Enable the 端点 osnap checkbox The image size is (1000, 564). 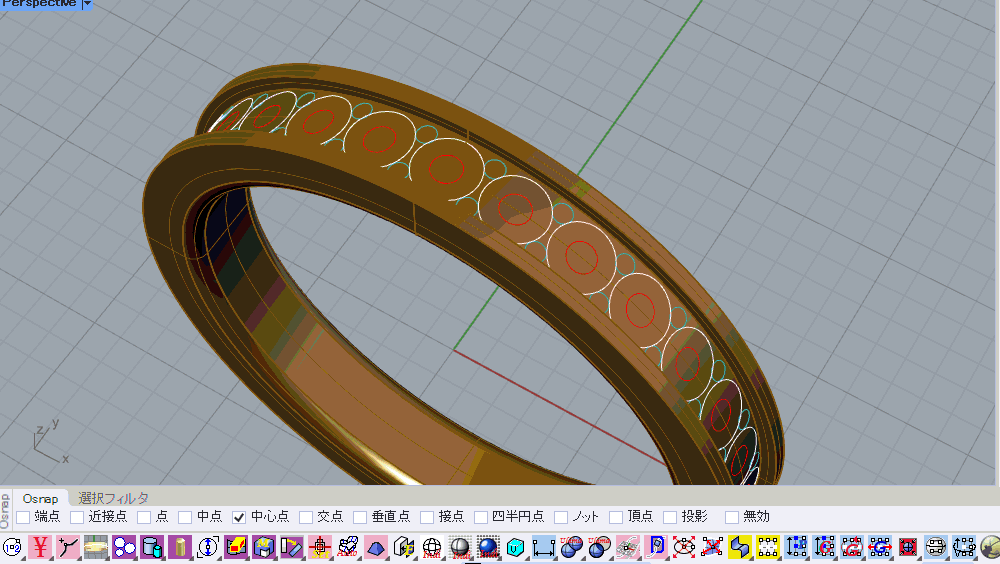click(x=23, y=517)
